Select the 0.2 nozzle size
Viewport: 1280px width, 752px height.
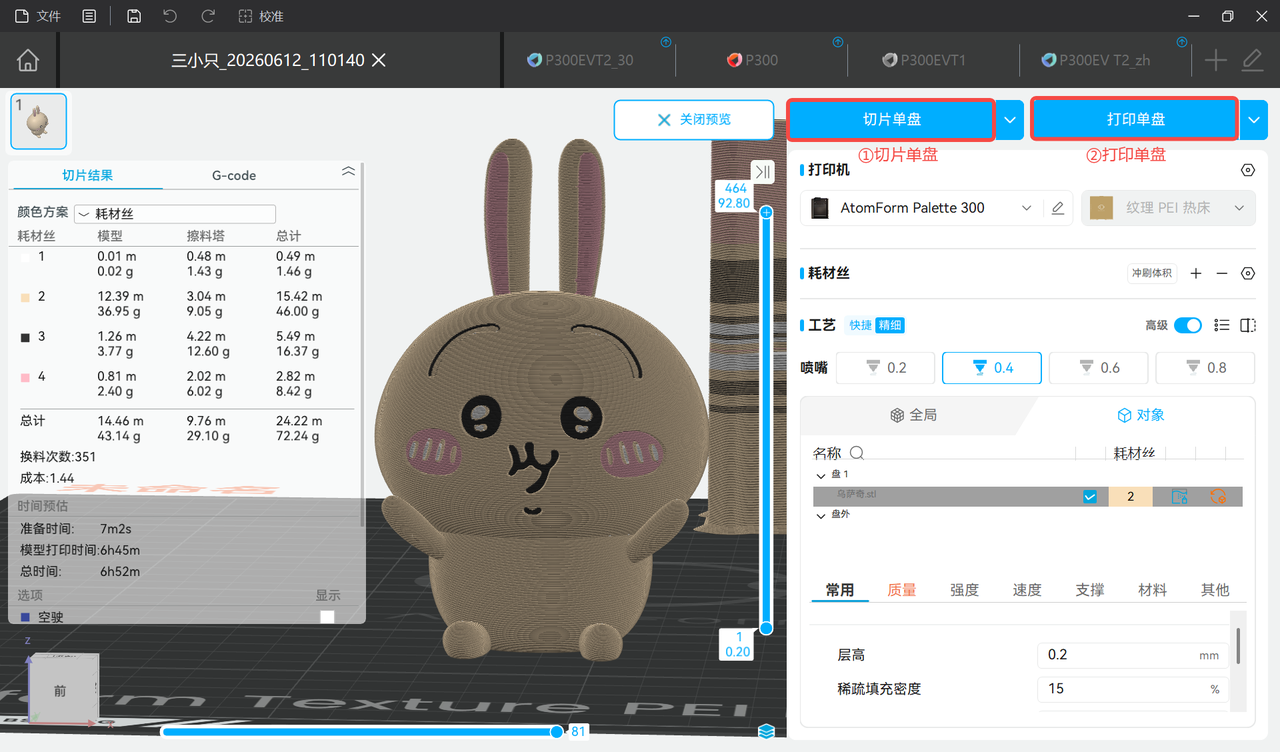click(x=885, y=368)
